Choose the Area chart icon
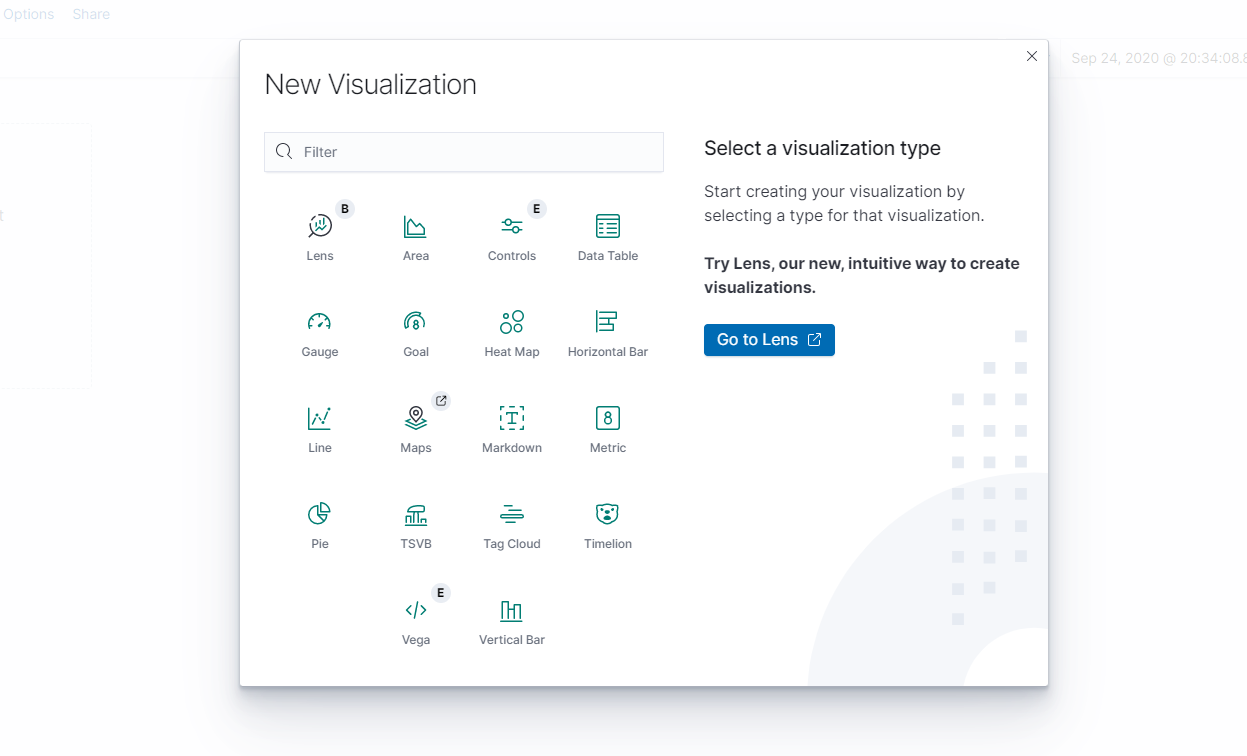The image size is (1247, 756). [x=415, y=226]
